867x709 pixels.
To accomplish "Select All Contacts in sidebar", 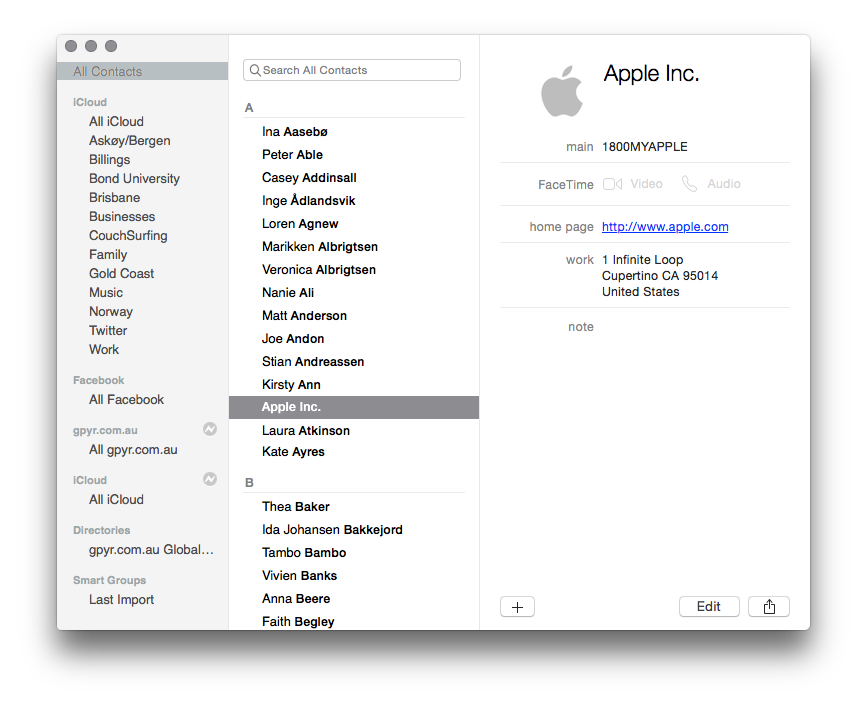I will (x=143, y=71).
